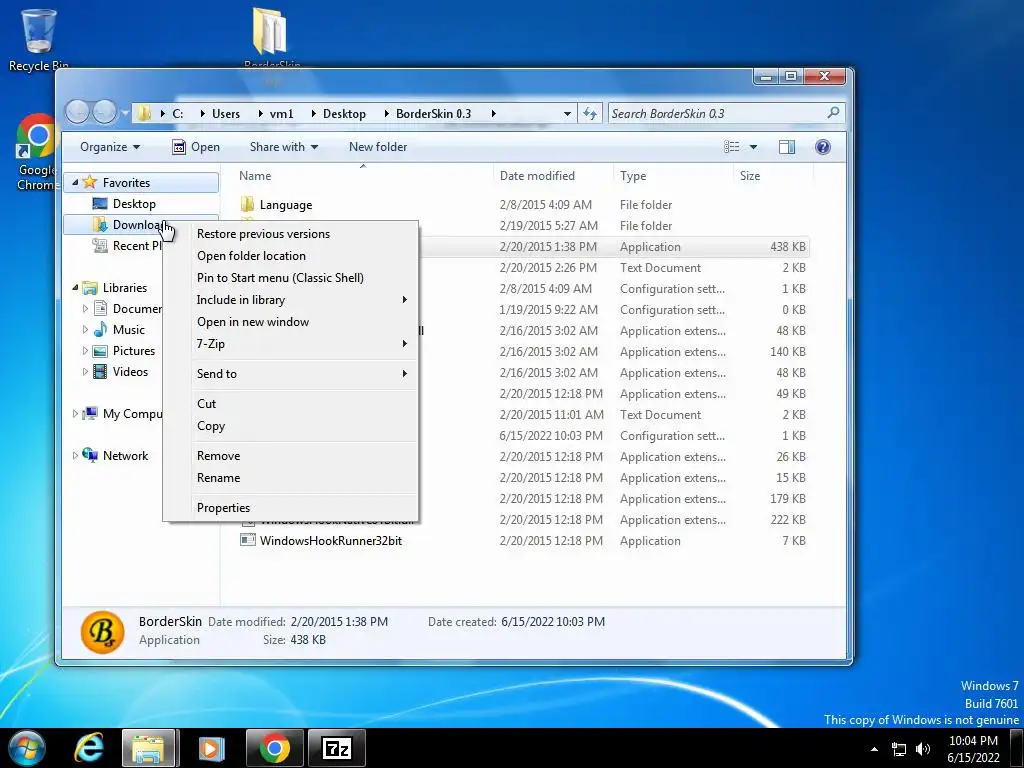Click the network tray icon

tap(899, 749)
